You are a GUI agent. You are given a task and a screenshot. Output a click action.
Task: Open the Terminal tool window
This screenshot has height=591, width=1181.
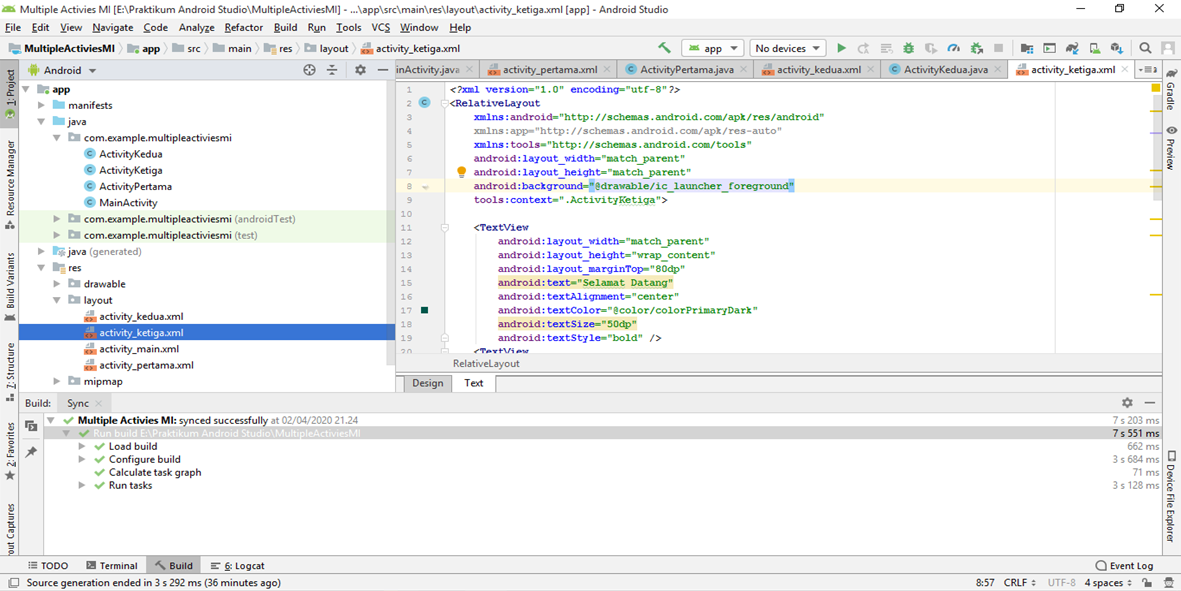(111, 565)
